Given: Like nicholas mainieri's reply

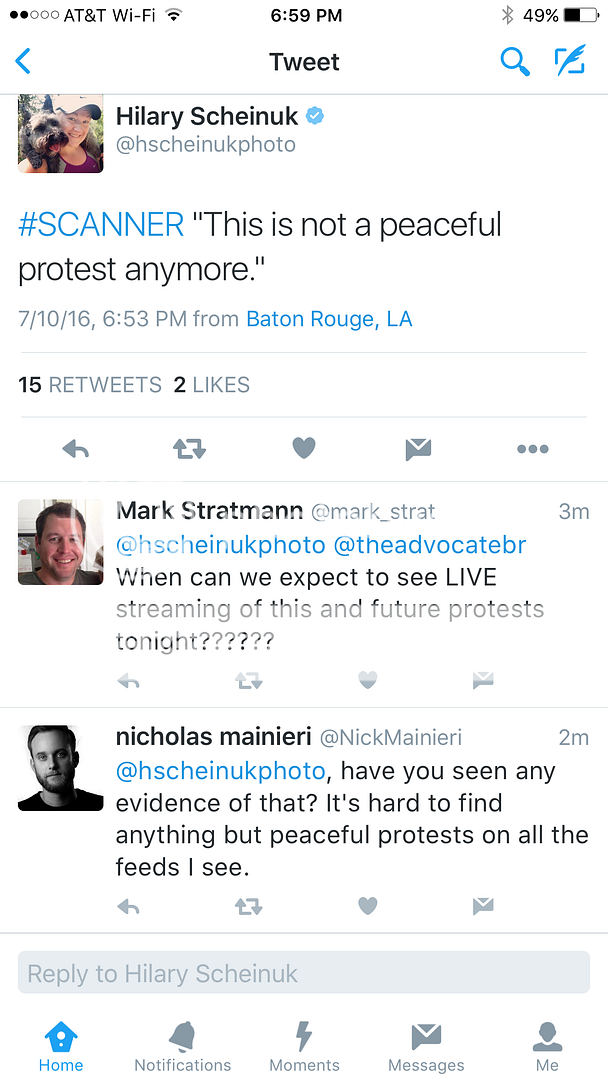Looking at the screenshot, I should point(368,906).
